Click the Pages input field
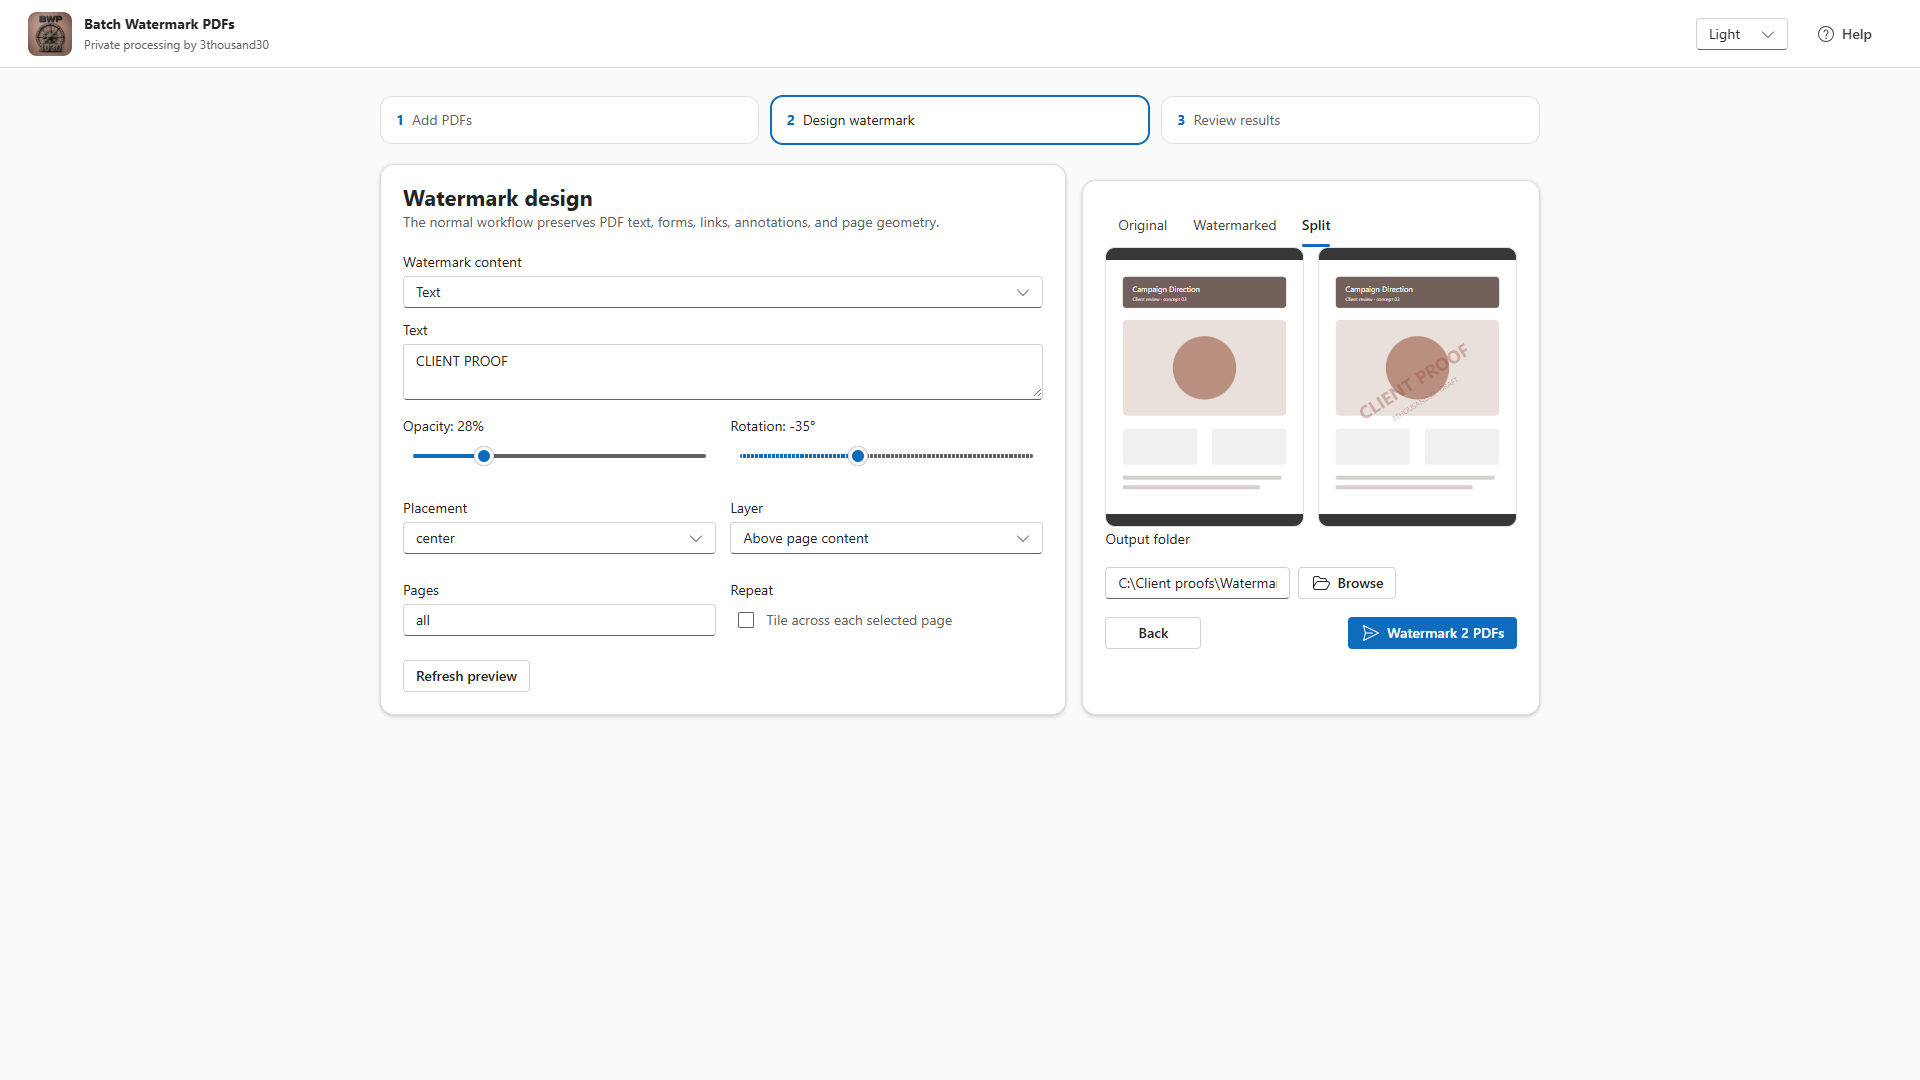Viewport: 1920px width, 1080px height. pyautogui.click(x=559, y=620)
